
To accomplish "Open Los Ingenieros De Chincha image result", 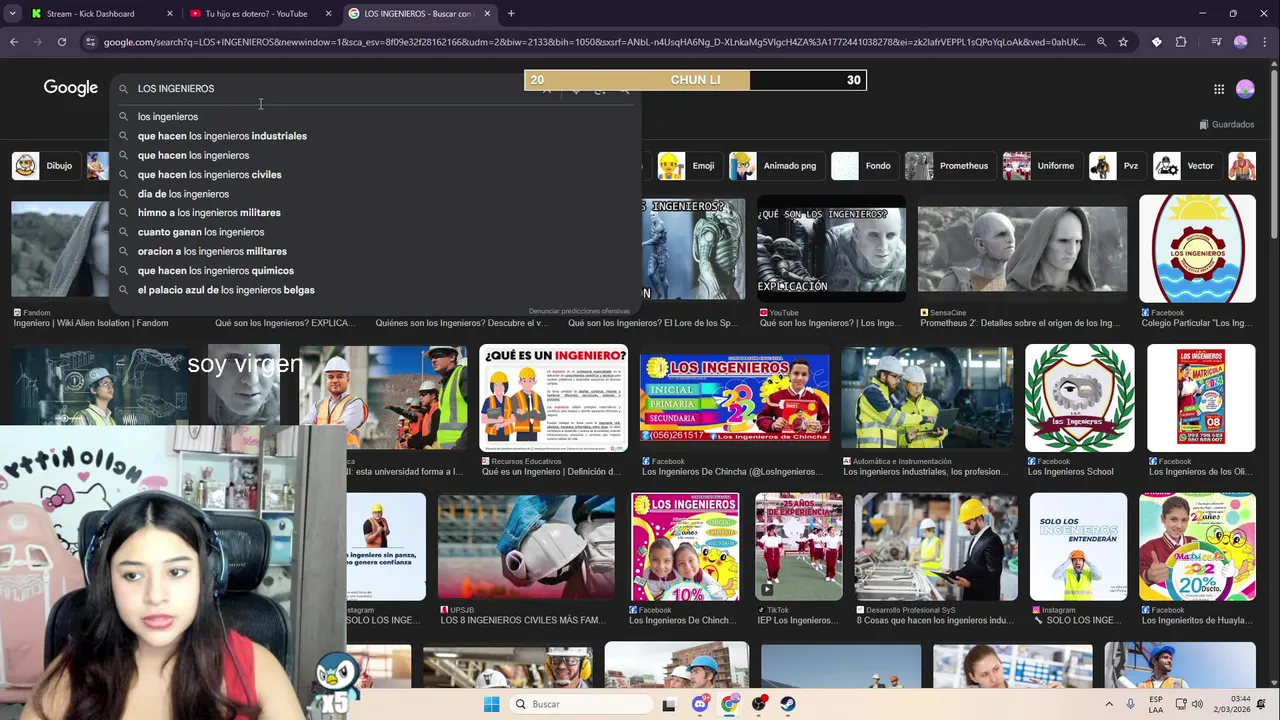I will [735, 398].
